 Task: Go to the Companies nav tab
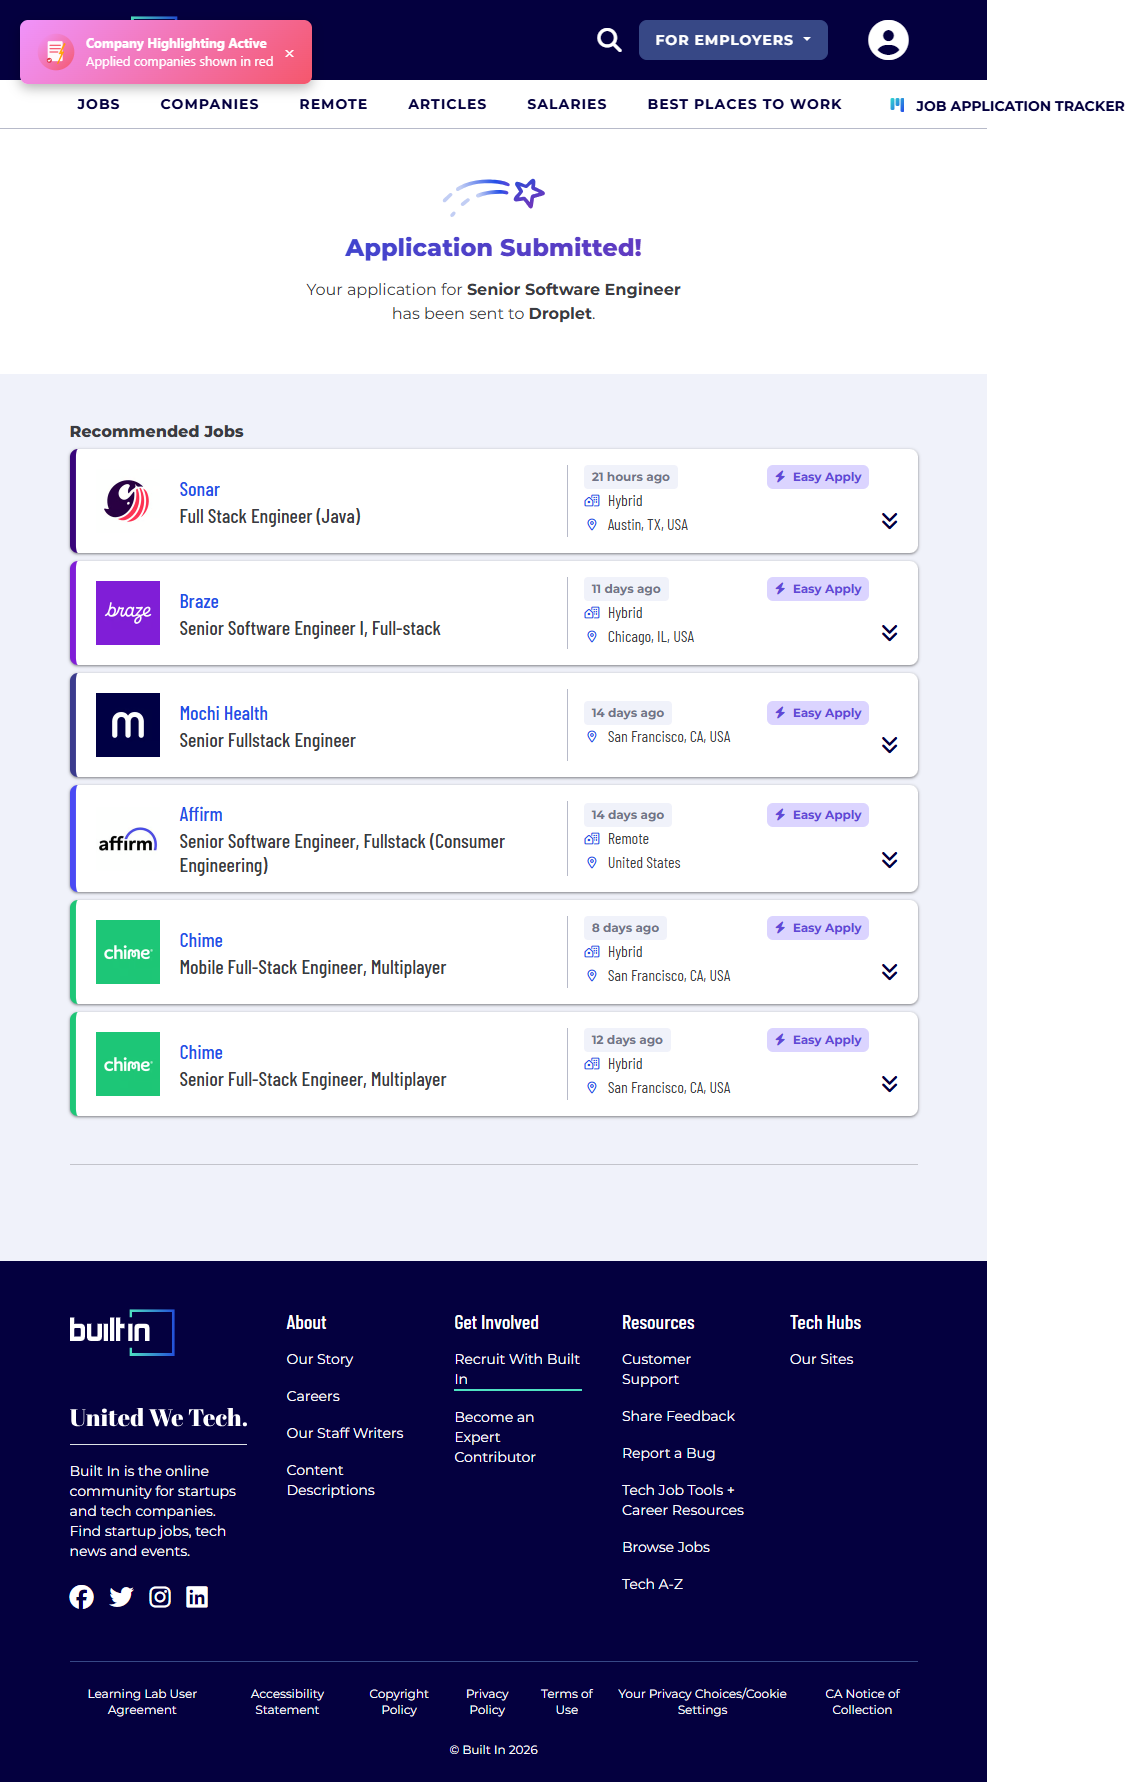209,104
